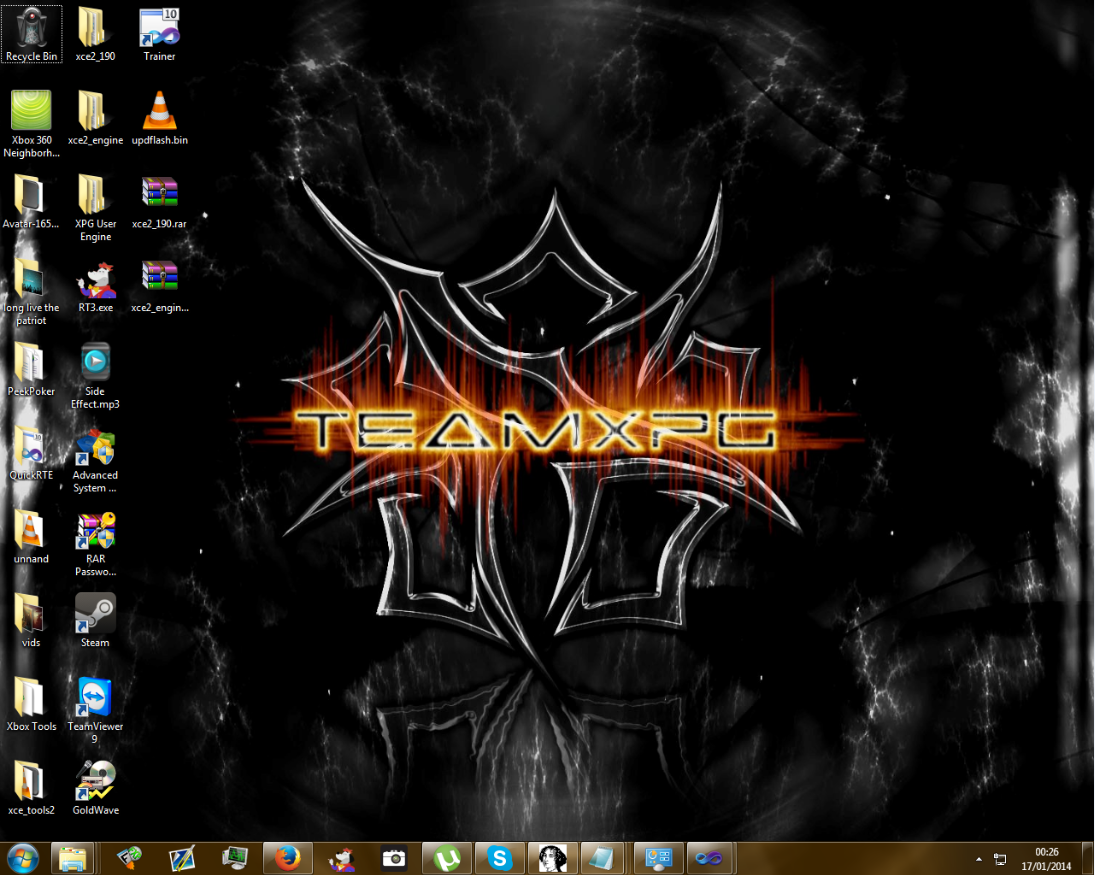
Task: Open the Side Effect.mp3 file icon
Action: (95, 362)
